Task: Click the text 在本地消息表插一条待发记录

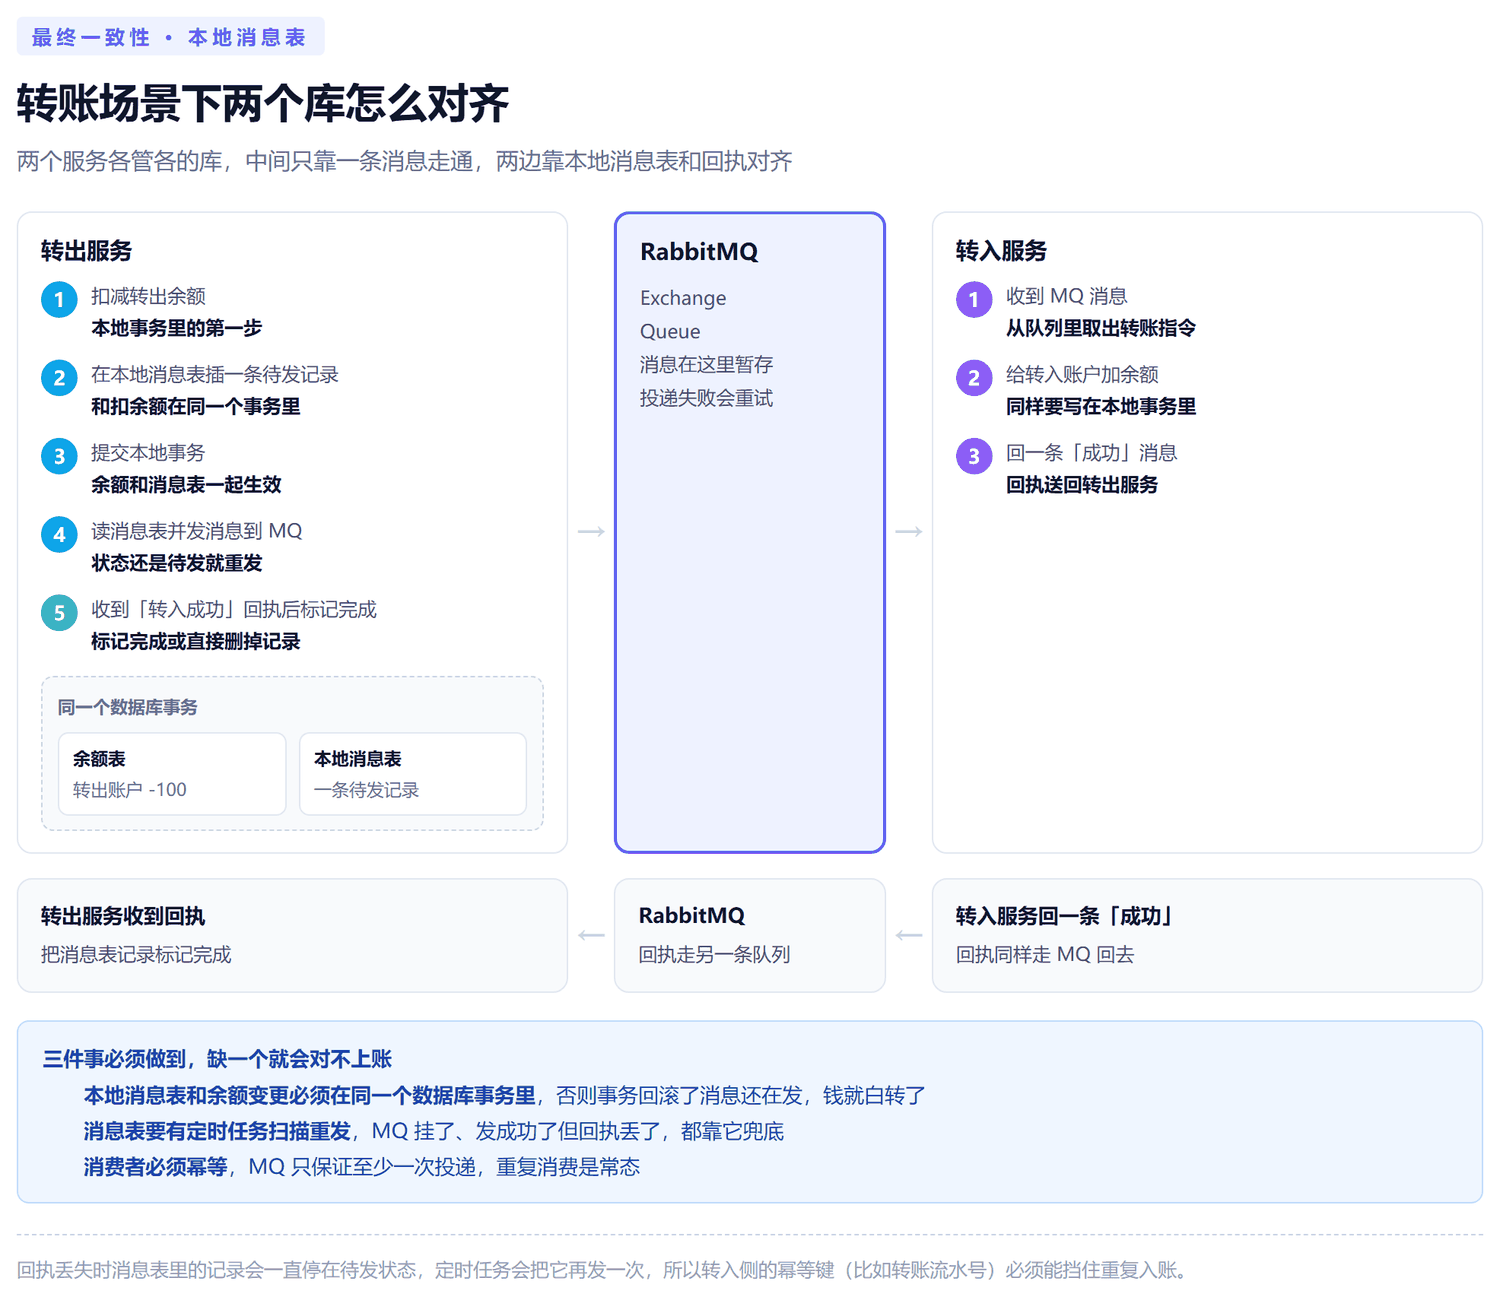Action: pos(215,374)
